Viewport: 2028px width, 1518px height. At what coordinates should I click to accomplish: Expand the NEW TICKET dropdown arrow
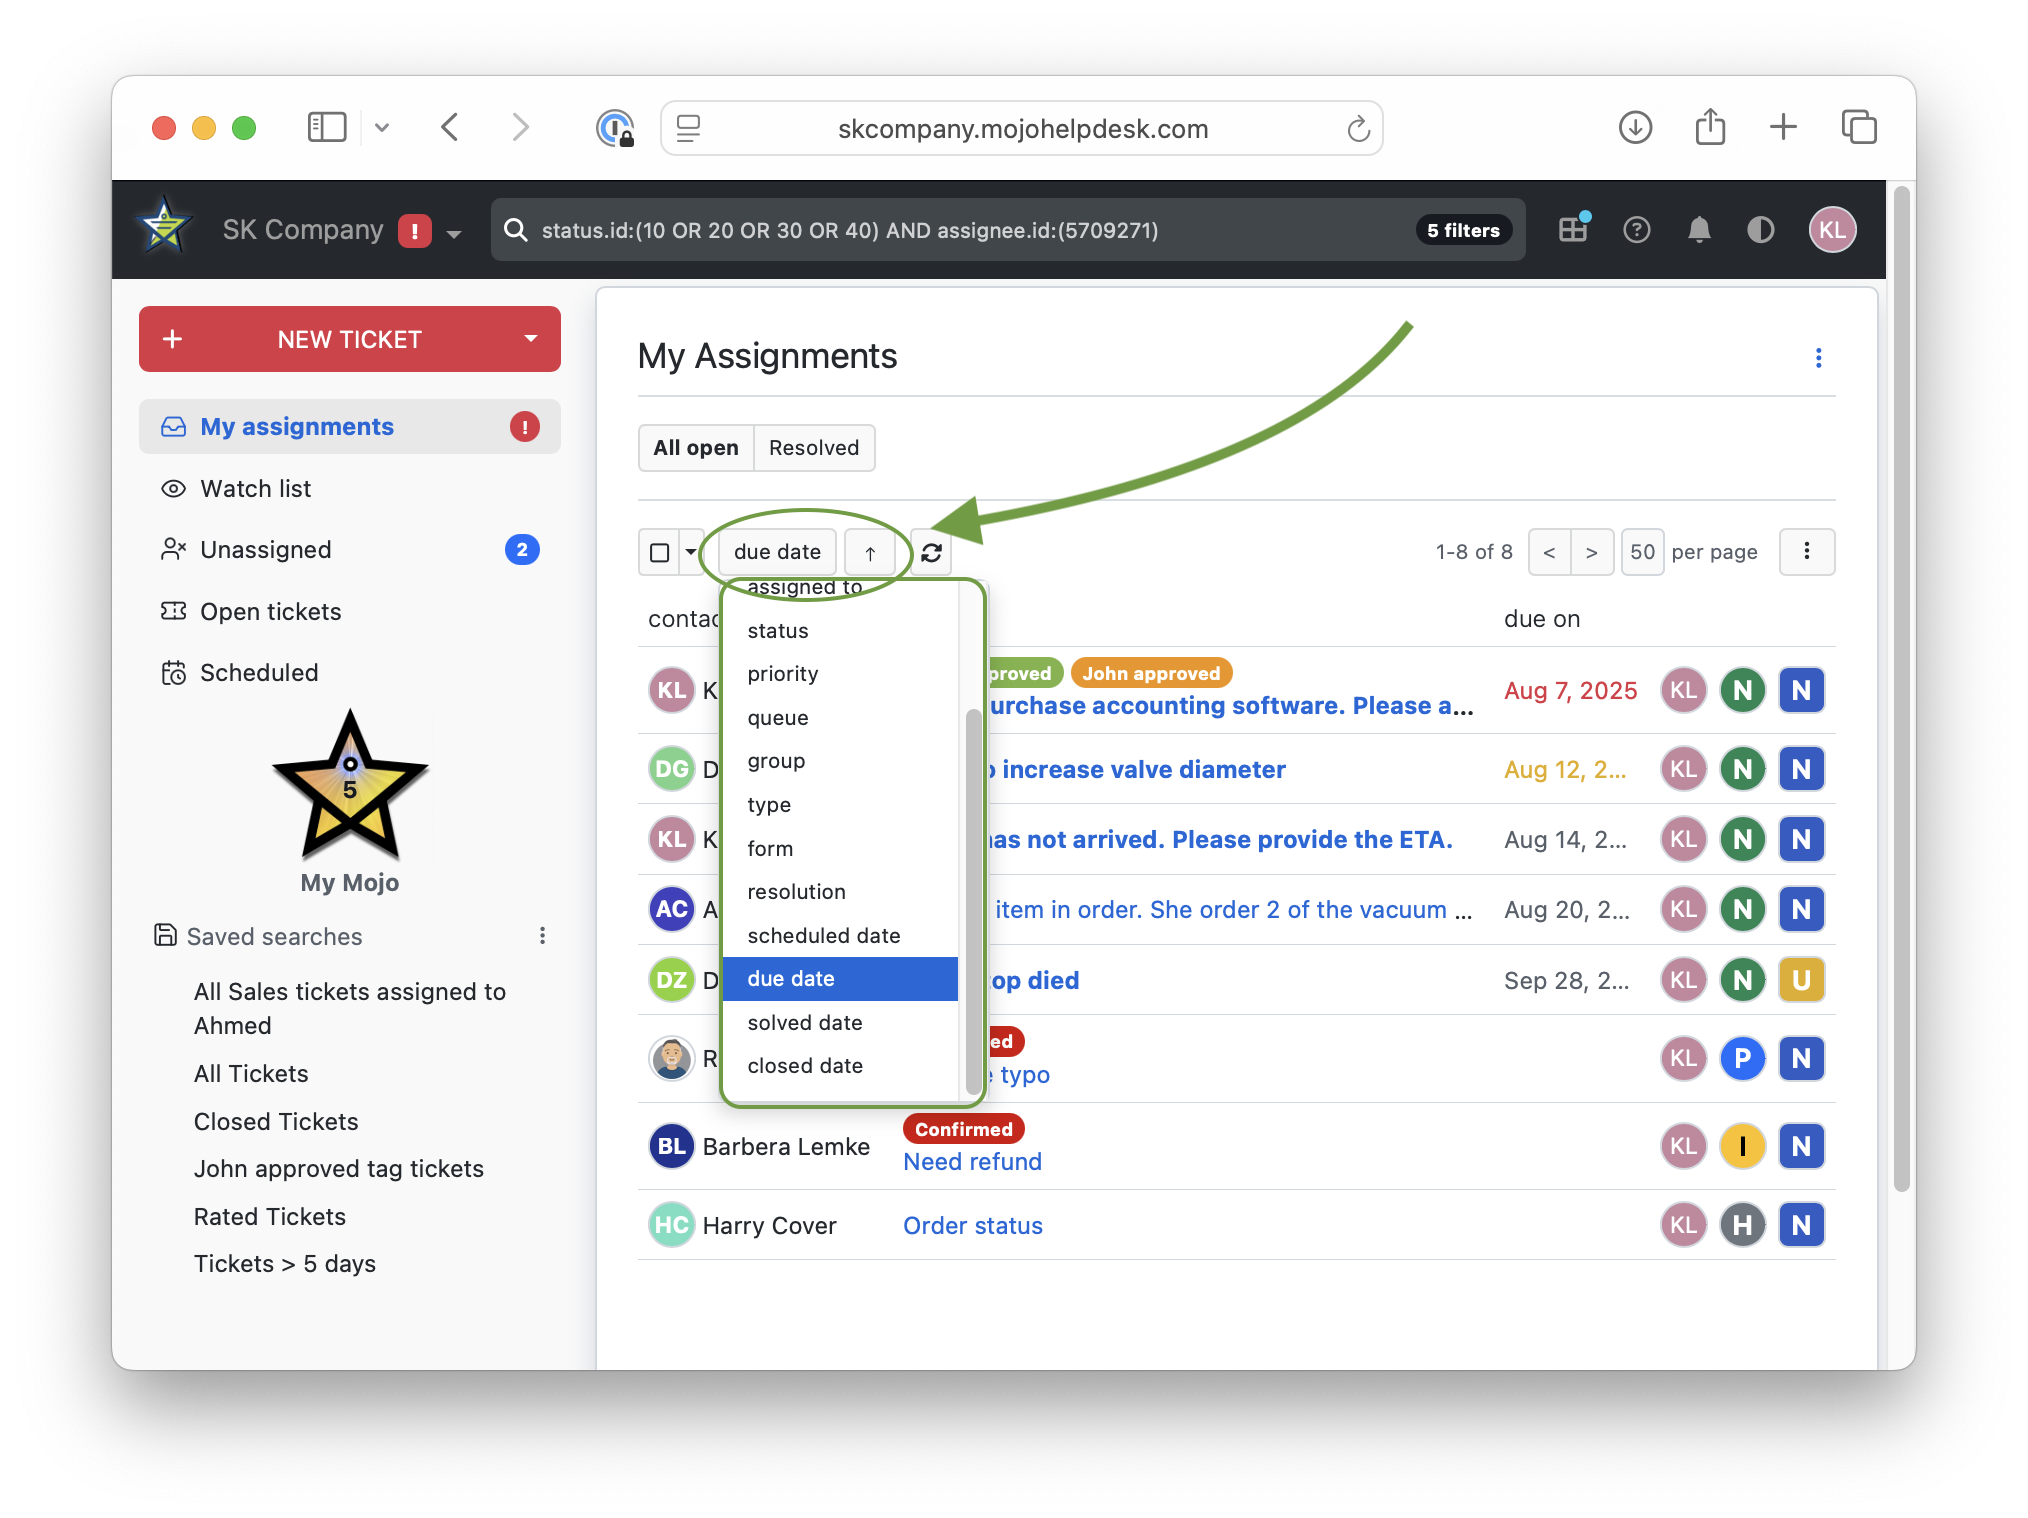point(531,339)
